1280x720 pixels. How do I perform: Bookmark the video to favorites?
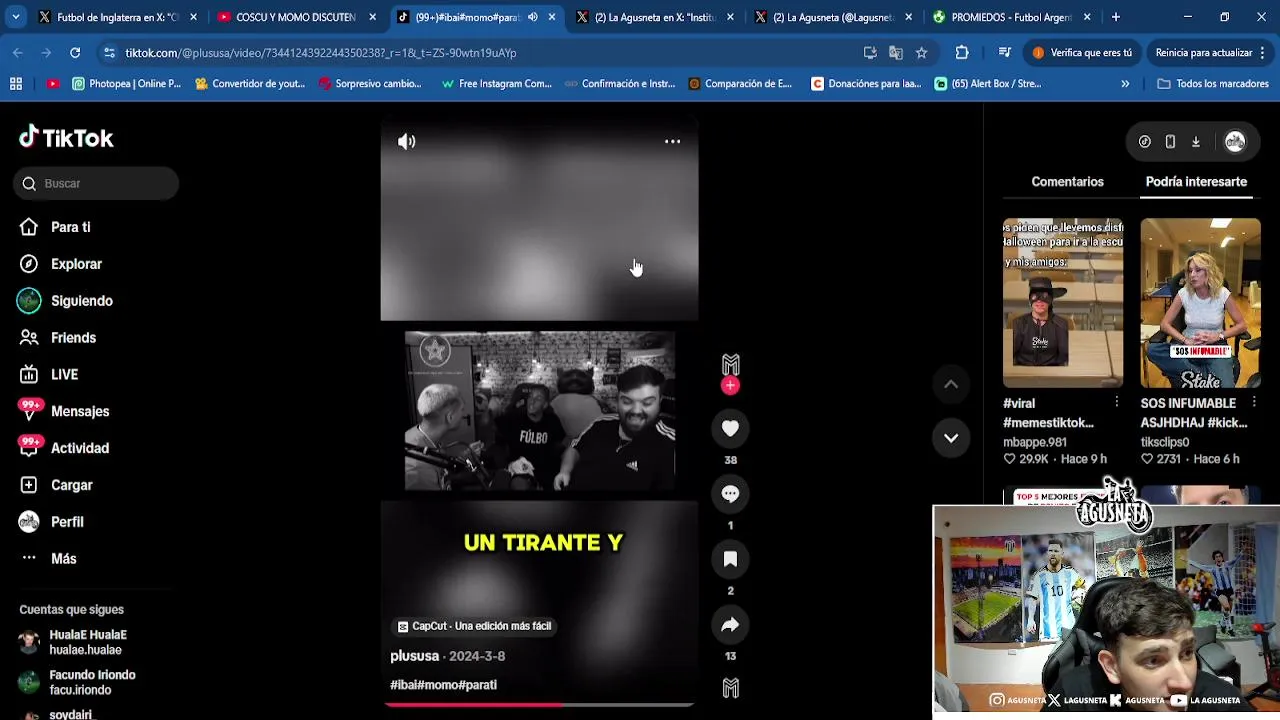[730, 559]
